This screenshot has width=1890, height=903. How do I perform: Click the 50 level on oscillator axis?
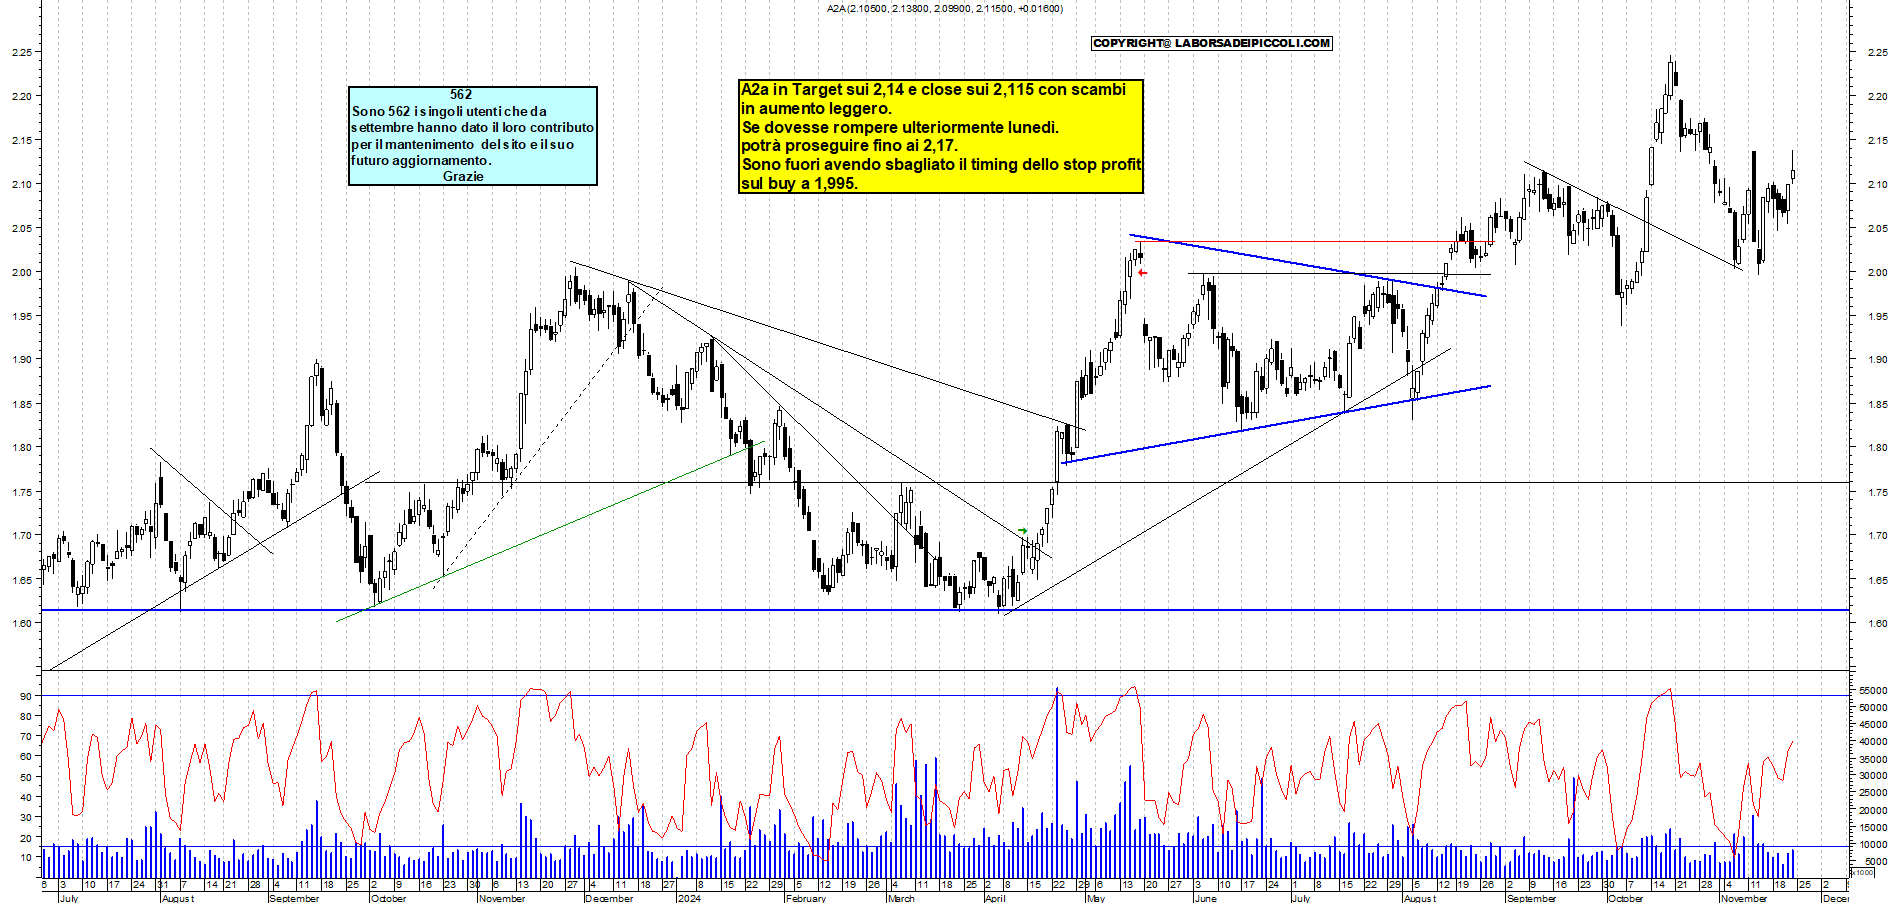click(26, 777)
